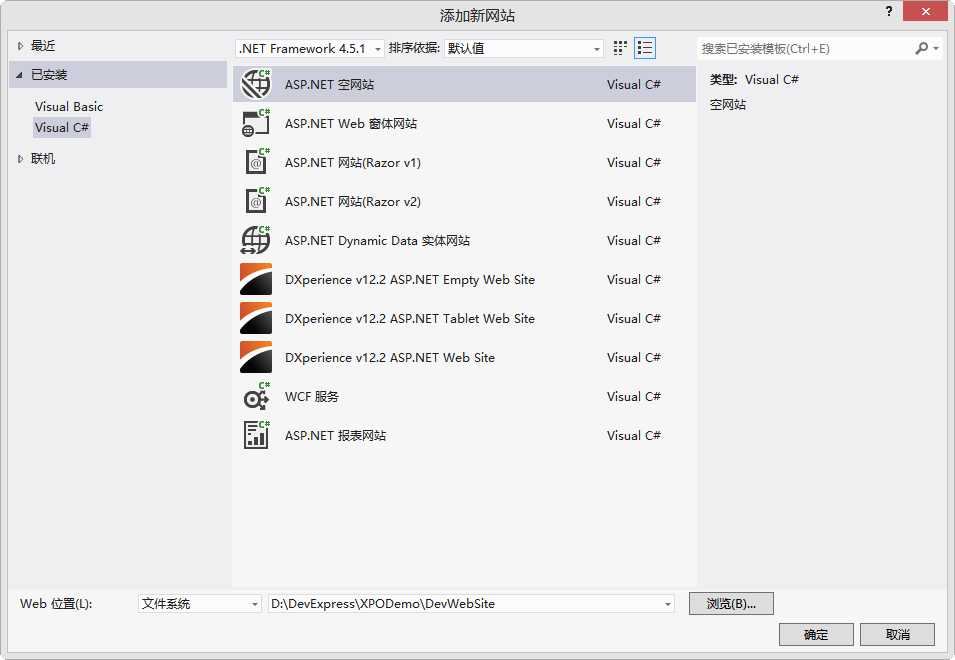
Task: Click the 浏览(B)... button
Action: tap(731, 603)
